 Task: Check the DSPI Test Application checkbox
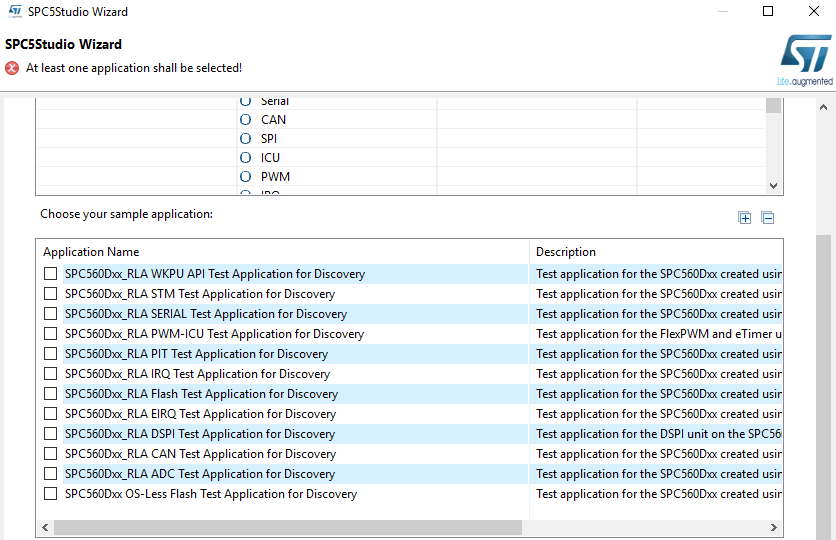click(x=51, y=433)
